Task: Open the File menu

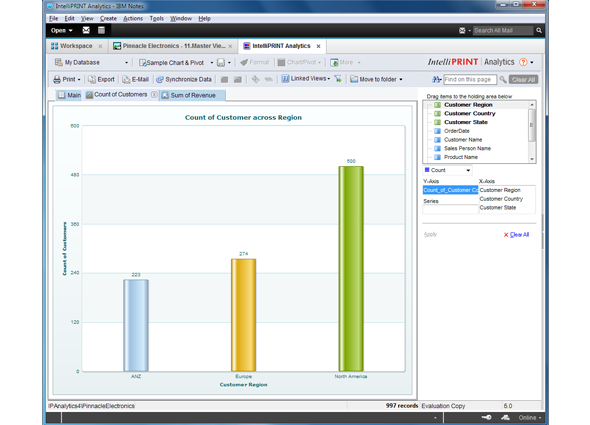Action: point(53,18)
